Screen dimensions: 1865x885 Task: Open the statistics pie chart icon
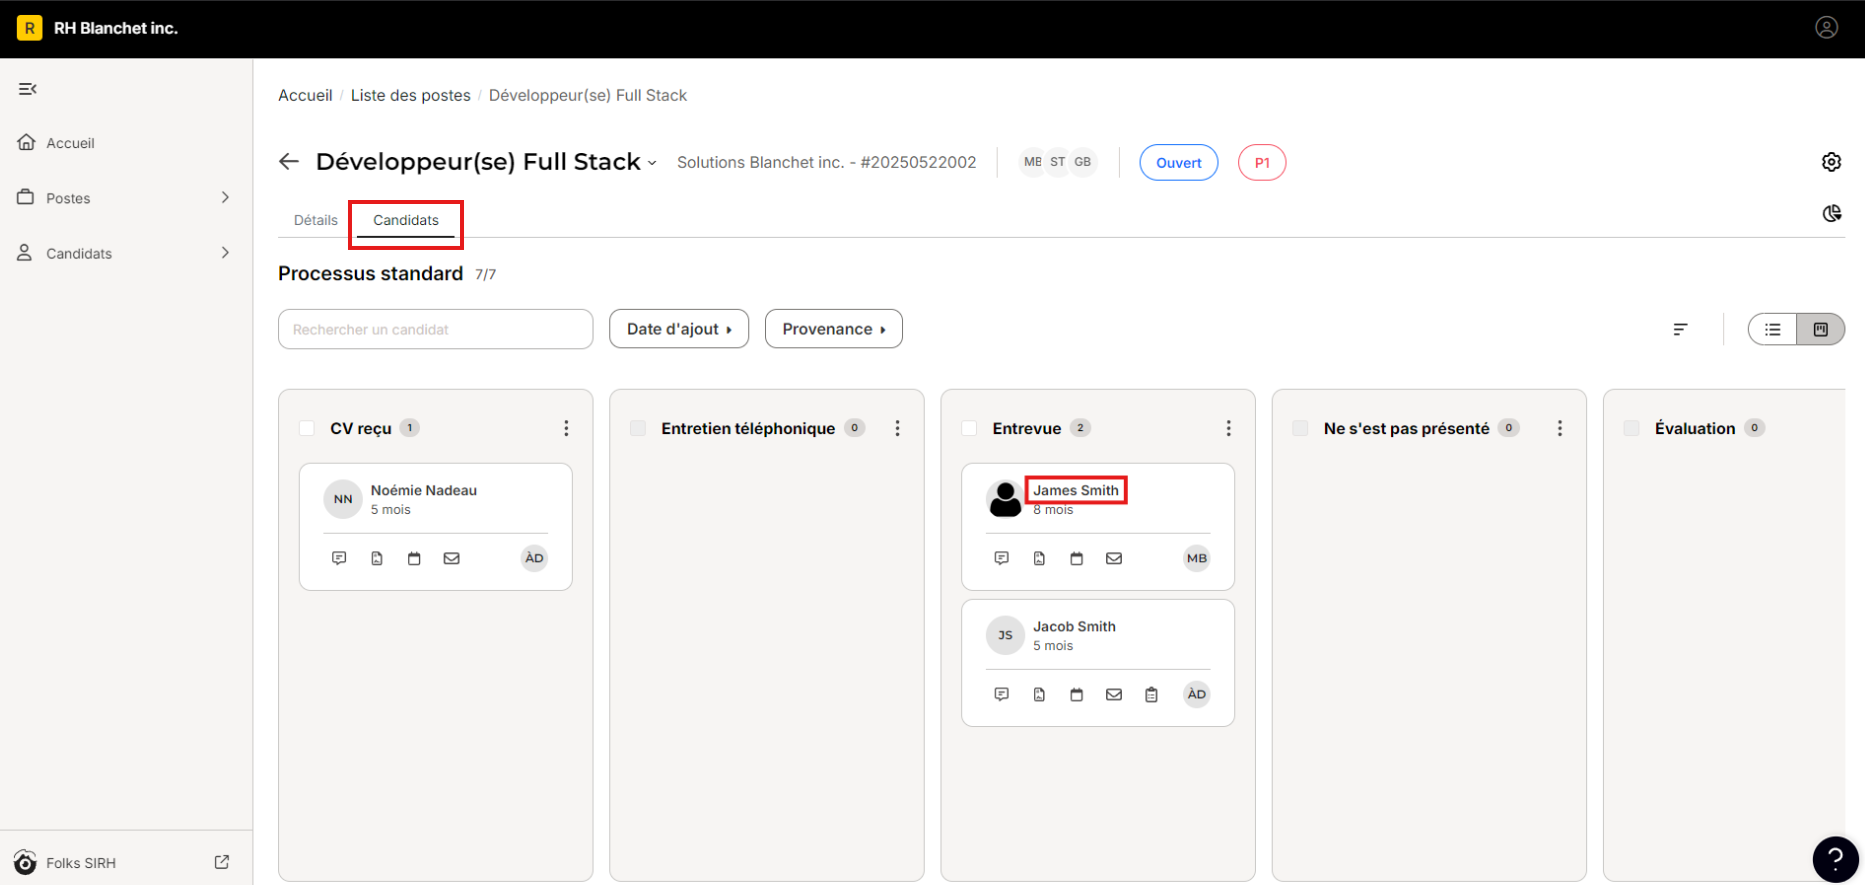tap(1831, 213)
